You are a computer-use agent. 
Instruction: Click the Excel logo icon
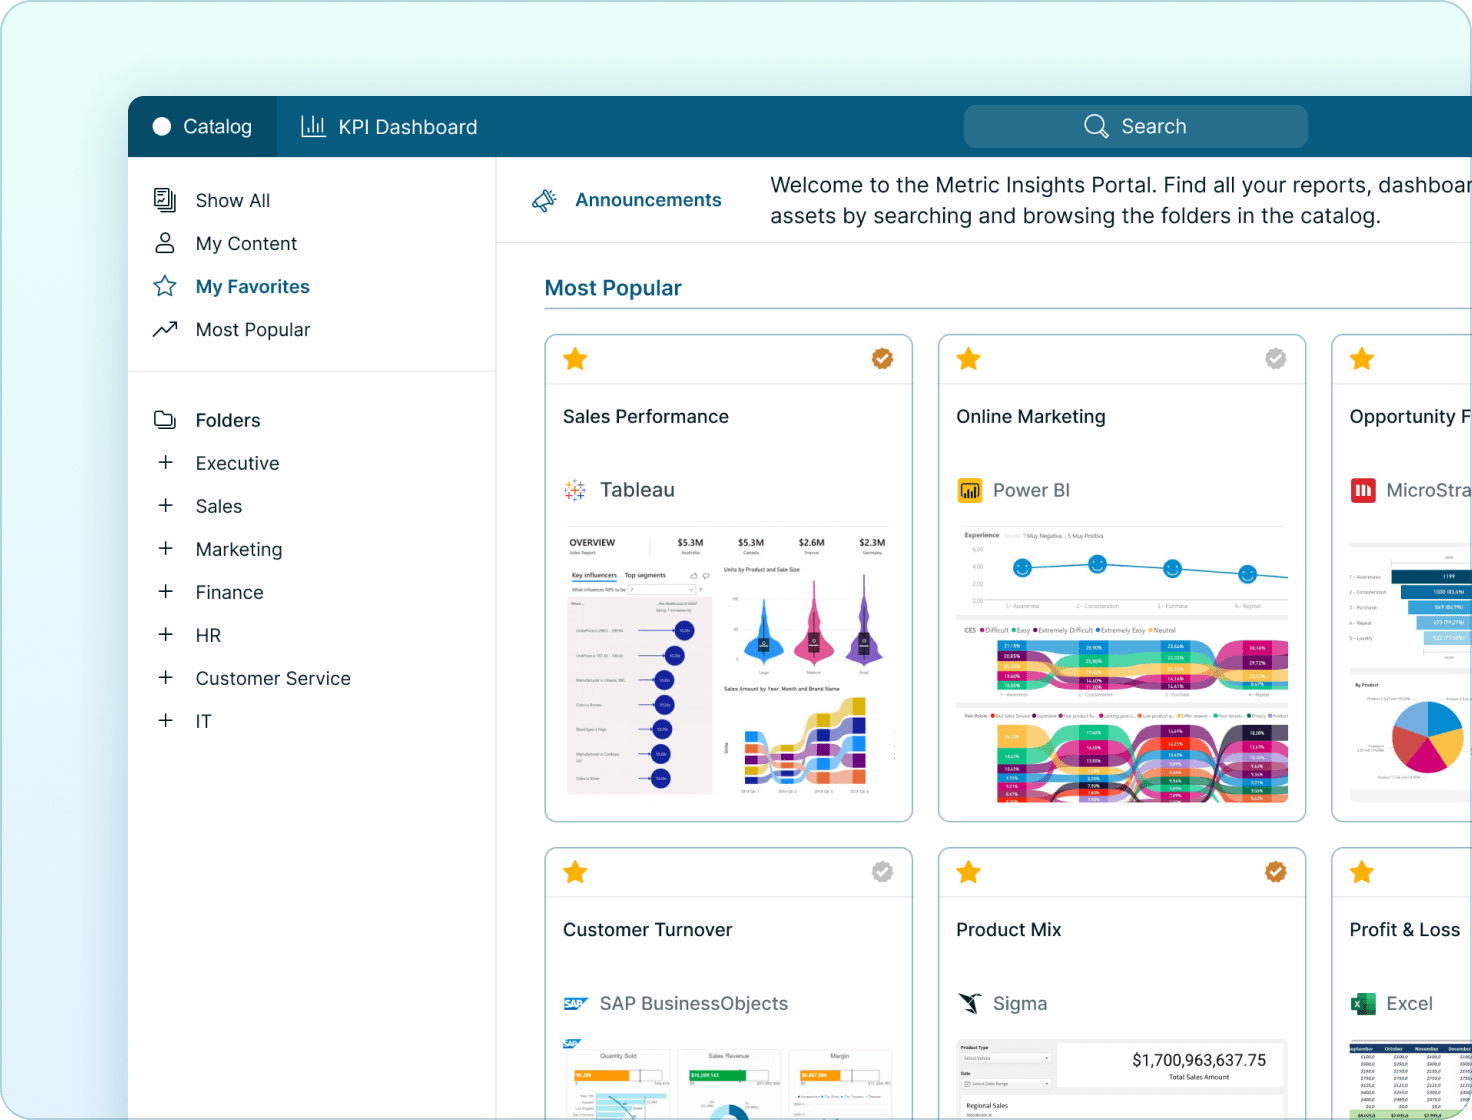point(1363,1004)
